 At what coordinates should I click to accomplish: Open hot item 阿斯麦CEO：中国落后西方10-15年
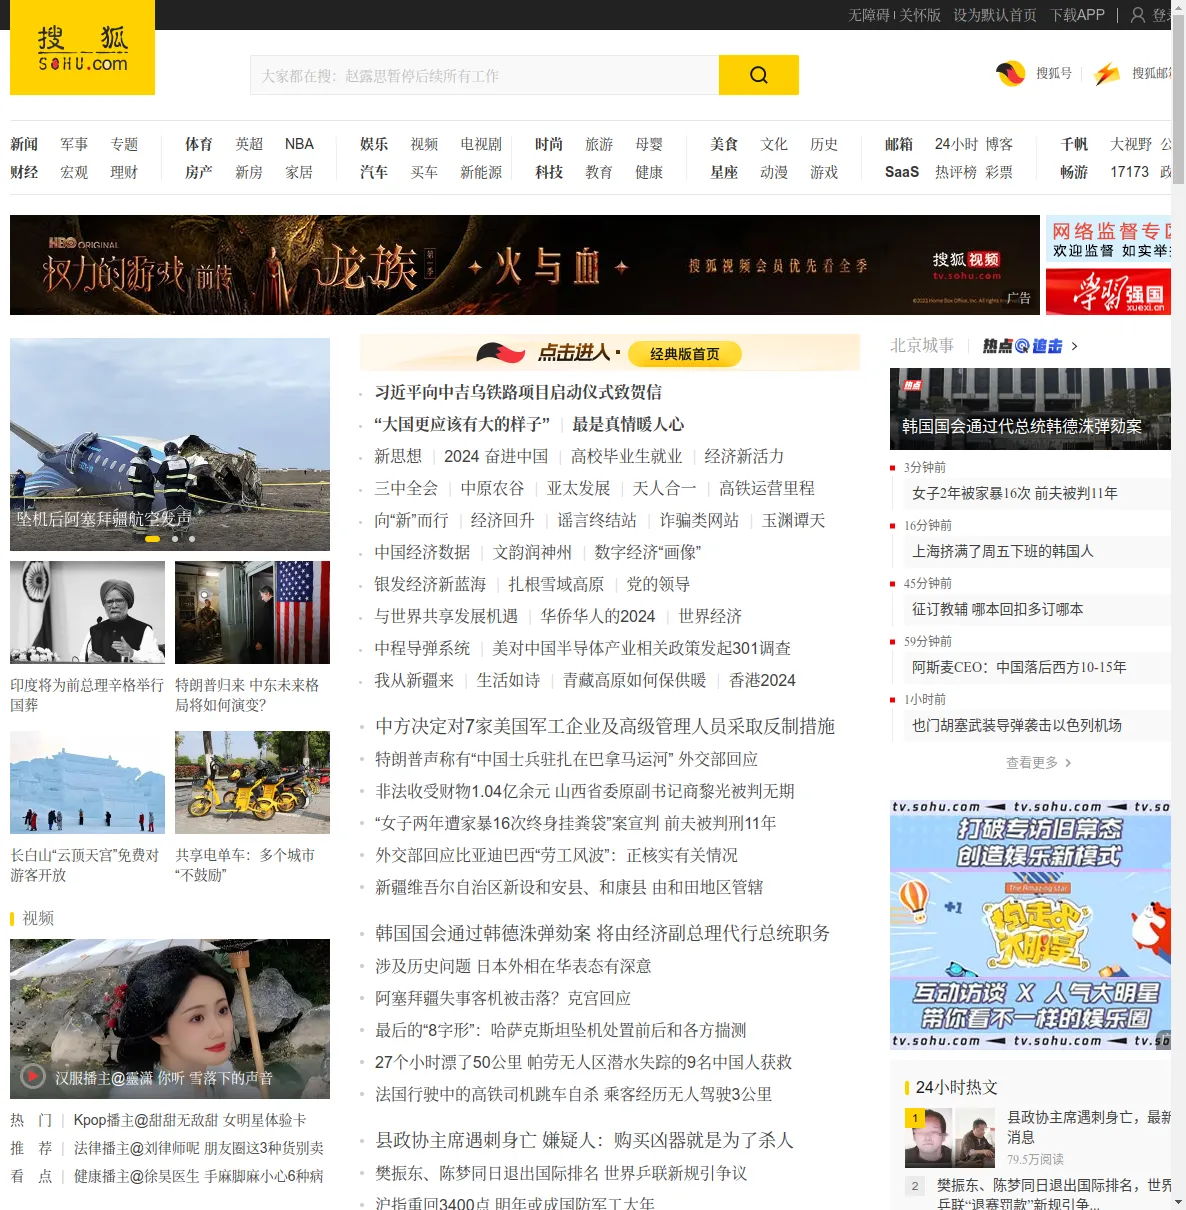pyautogui.click(x=1019, y=667)
